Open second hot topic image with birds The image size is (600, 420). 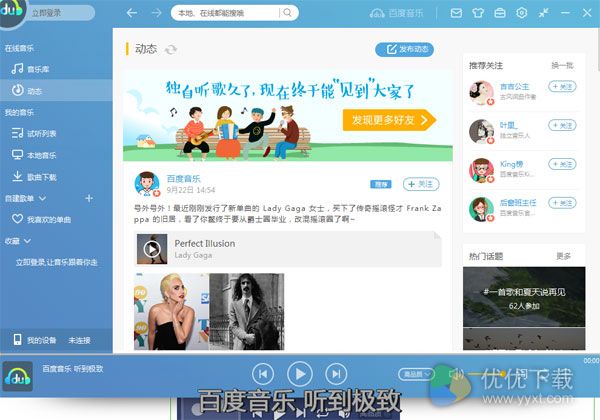click(x=524, y=339)
